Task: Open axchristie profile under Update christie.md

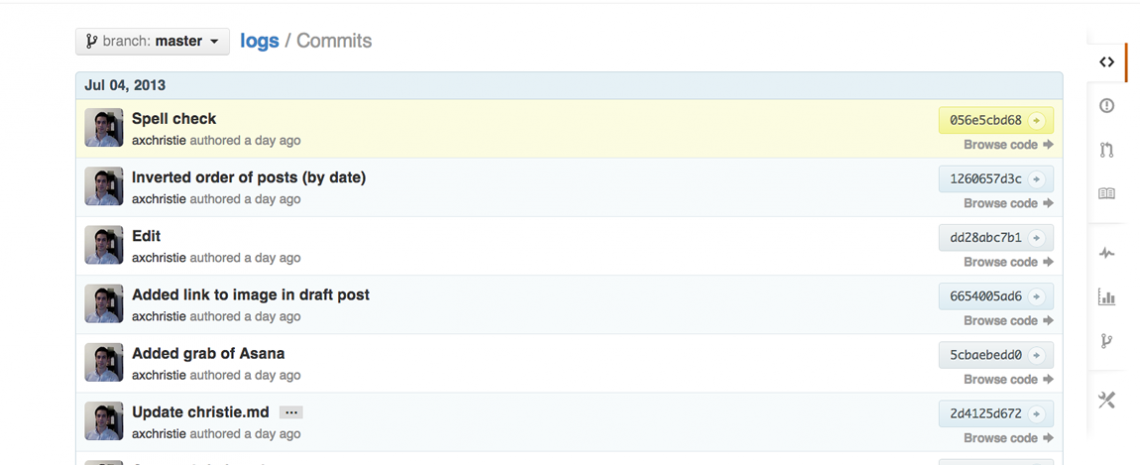Action: 159,434
